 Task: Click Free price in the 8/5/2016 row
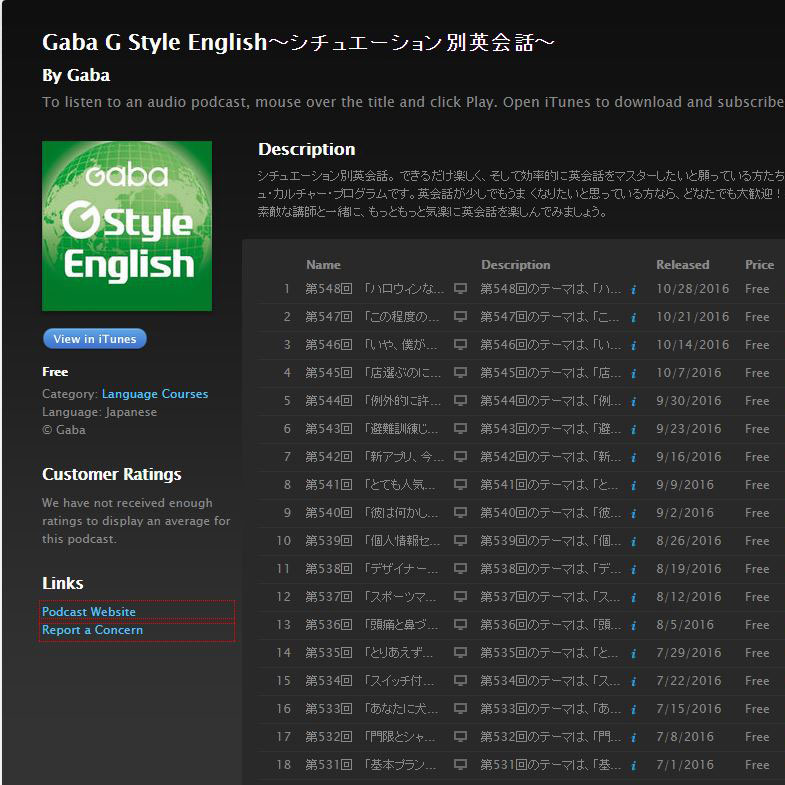(757, 625)
